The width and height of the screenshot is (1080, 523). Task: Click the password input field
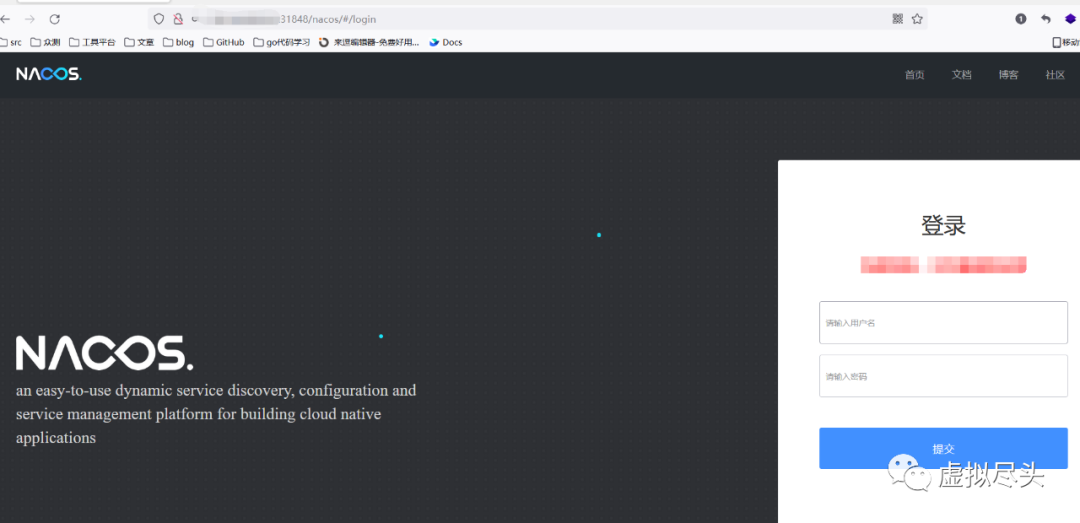pyautogui.click(x=943, y=376)
